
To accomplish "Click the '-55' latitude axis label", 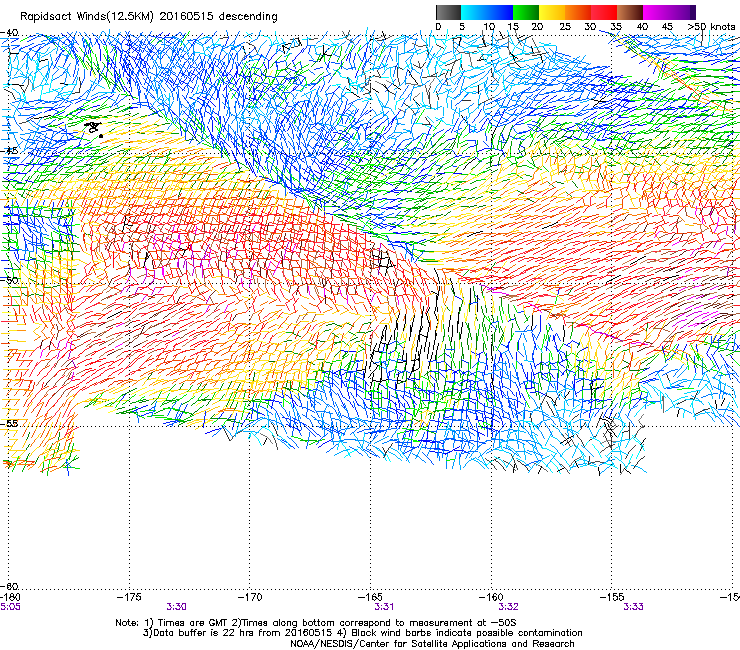I will click(x=9, y=423).
